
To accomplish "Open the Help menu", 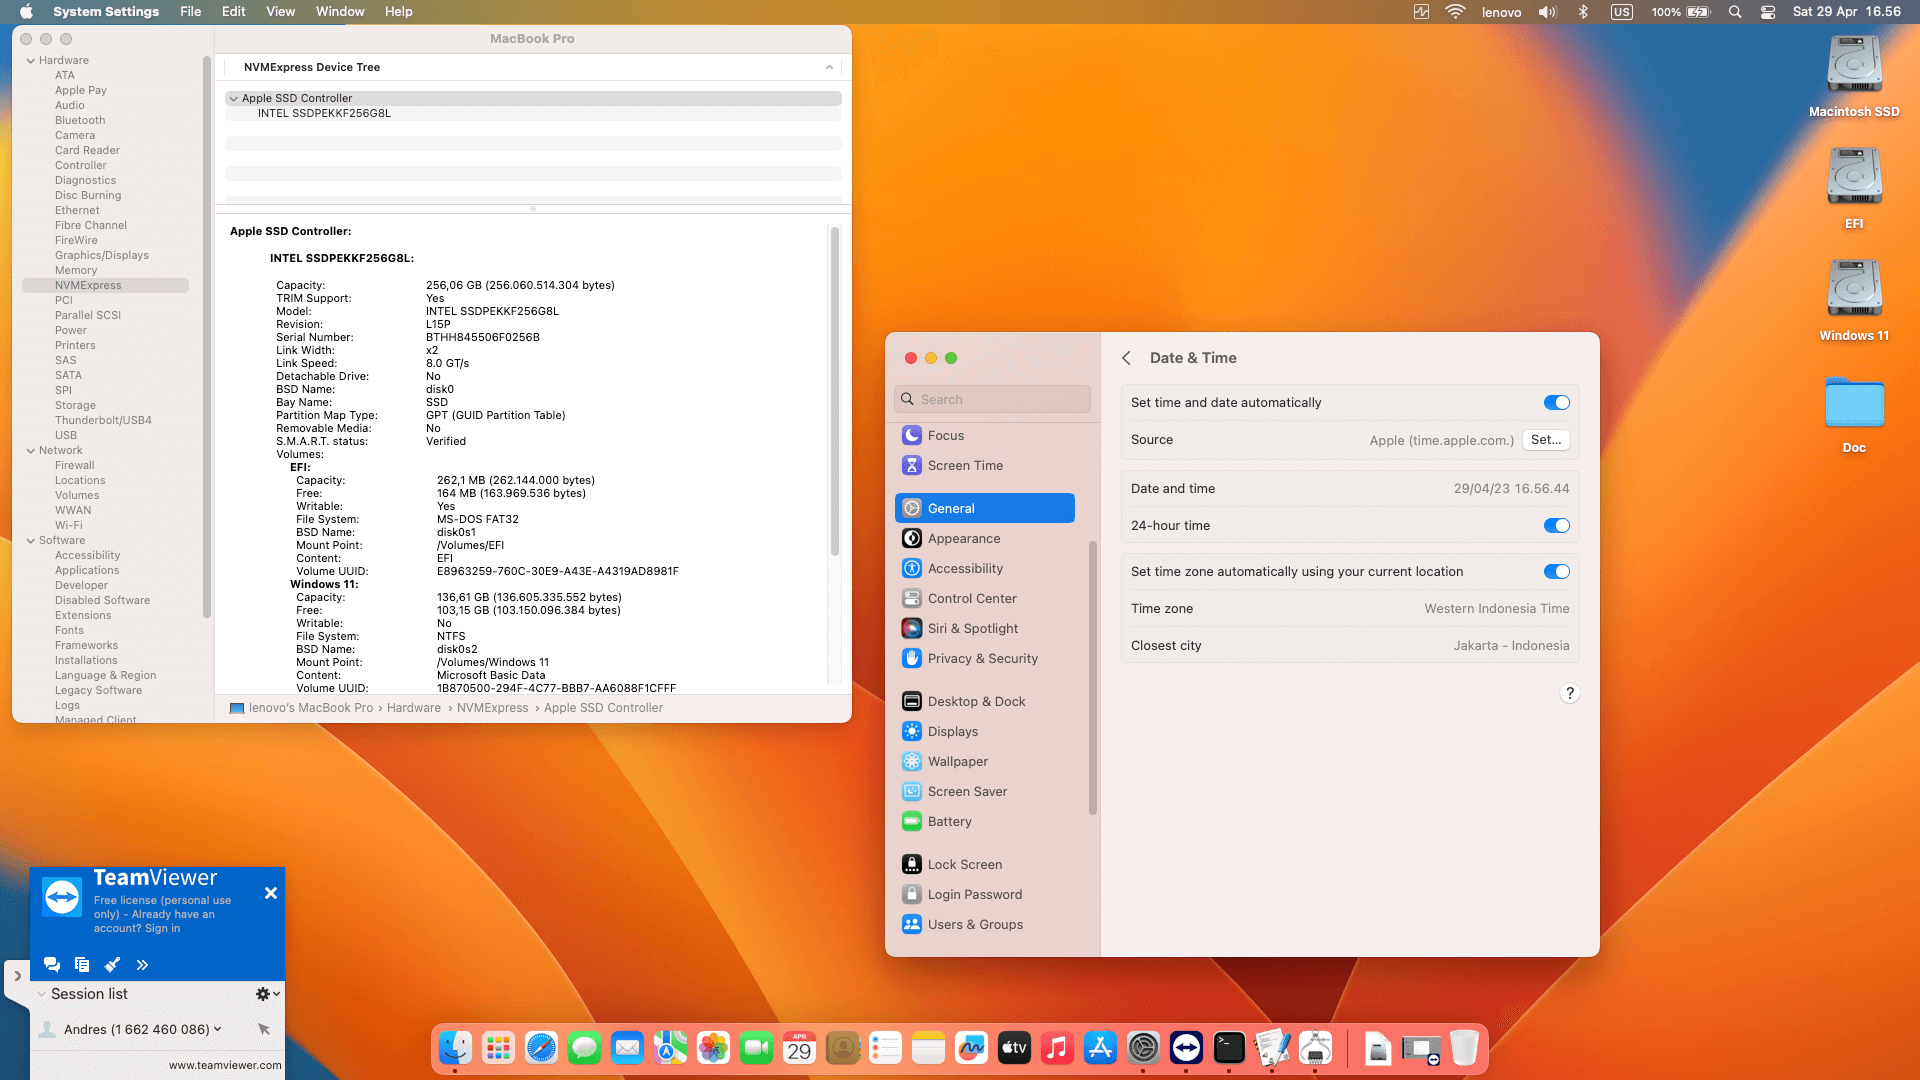I will [x=398, y=12].
